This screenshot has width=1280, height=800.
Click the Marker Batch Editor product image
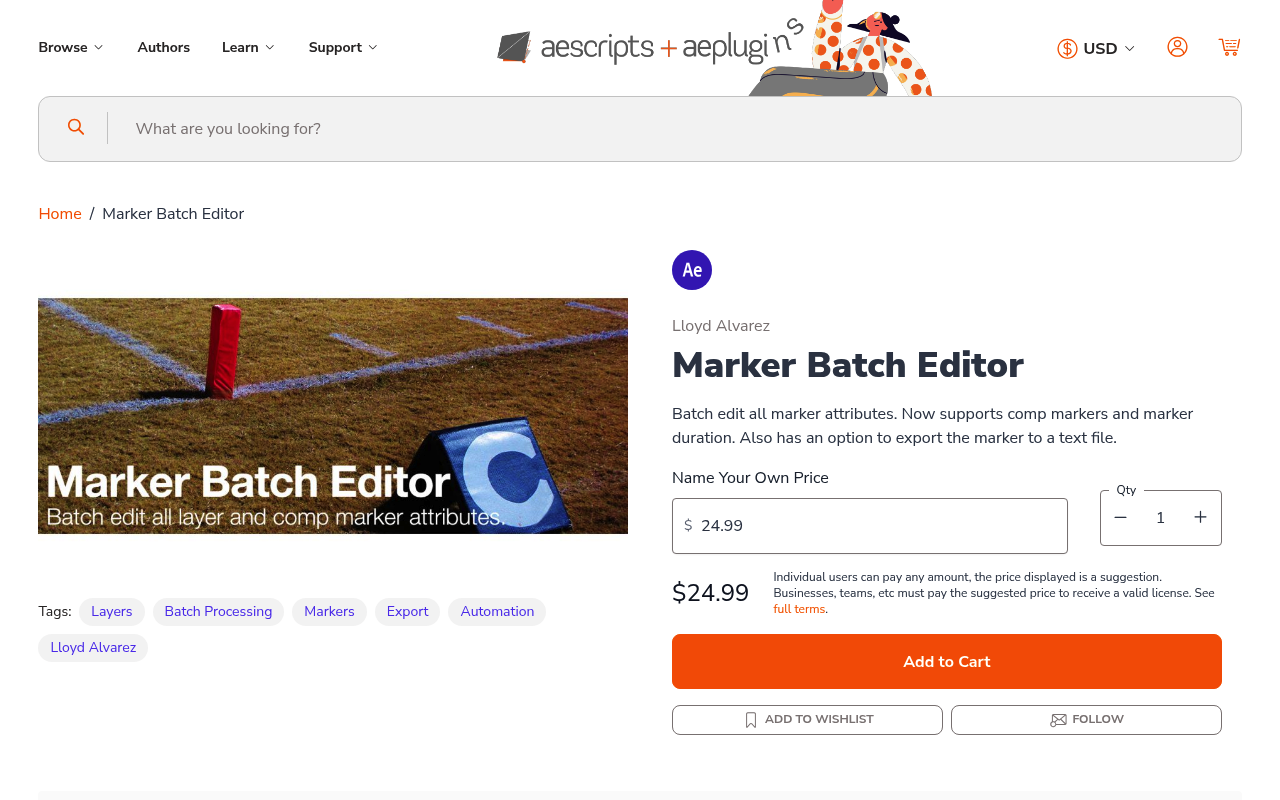pos(333,415)
